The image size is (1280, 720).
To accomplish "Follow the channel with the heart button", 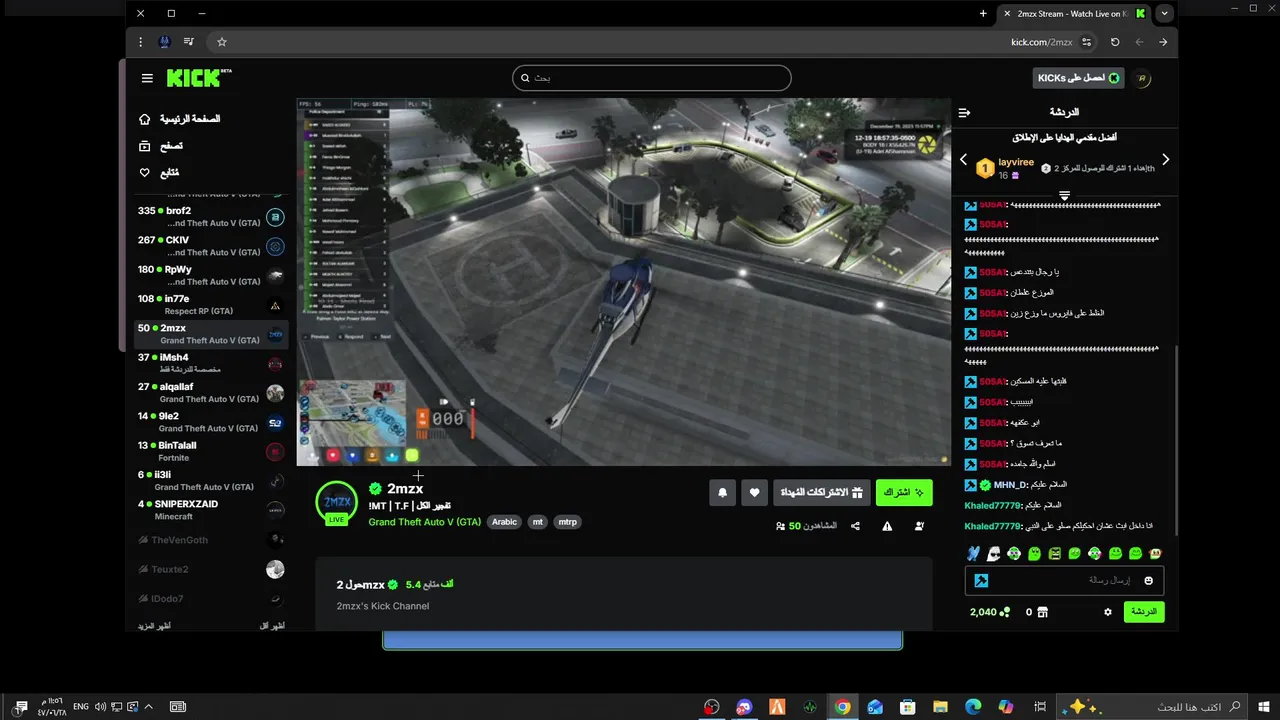I will (755, 492).
